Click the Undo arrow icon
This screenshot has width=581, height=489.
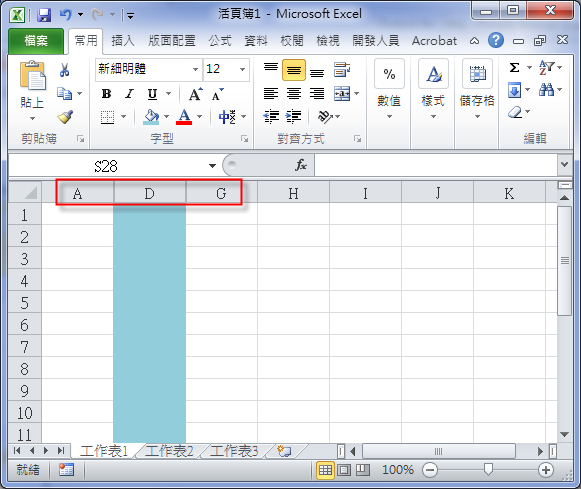pos(66,15)
